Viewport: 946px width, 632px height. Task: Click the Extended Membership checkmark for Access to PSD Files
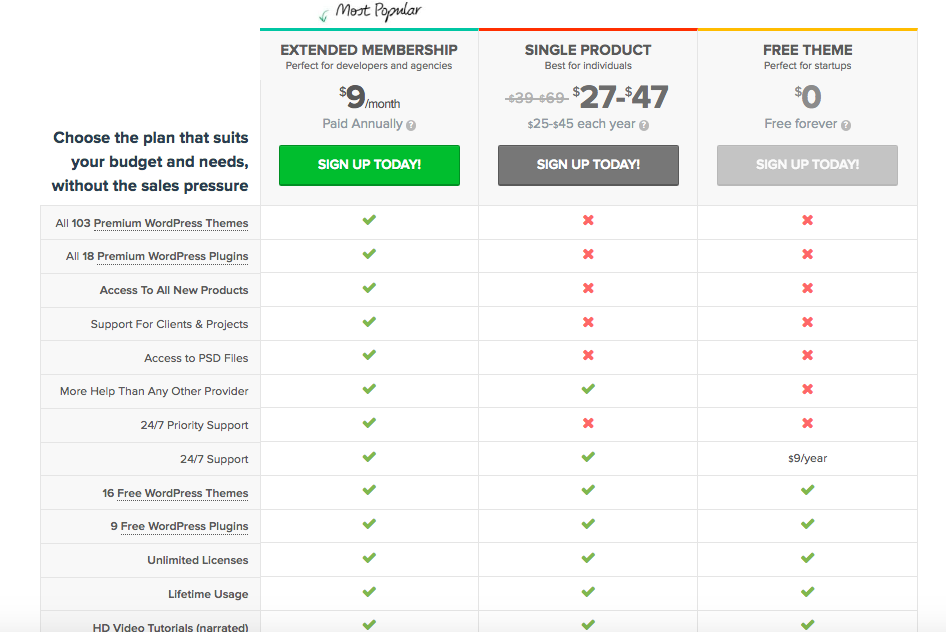(369, 355)
